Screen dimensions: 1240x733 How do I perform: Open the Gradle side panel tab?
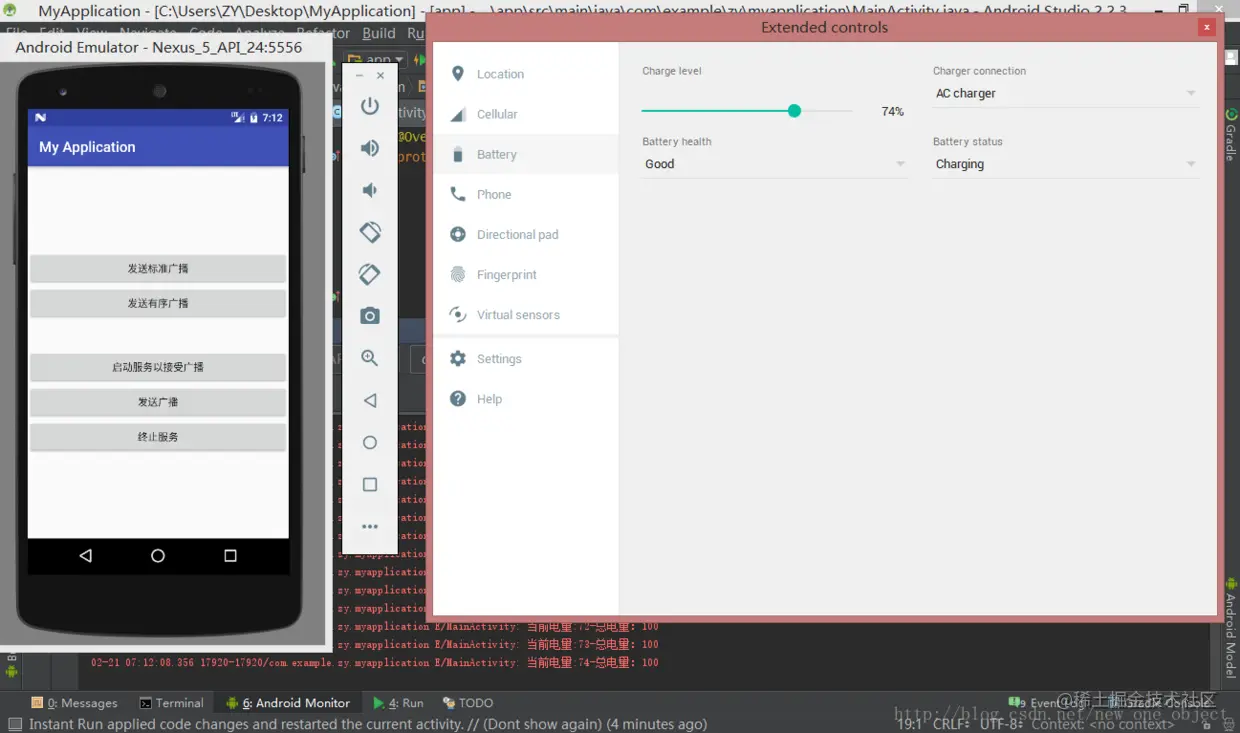(1231, 135)
